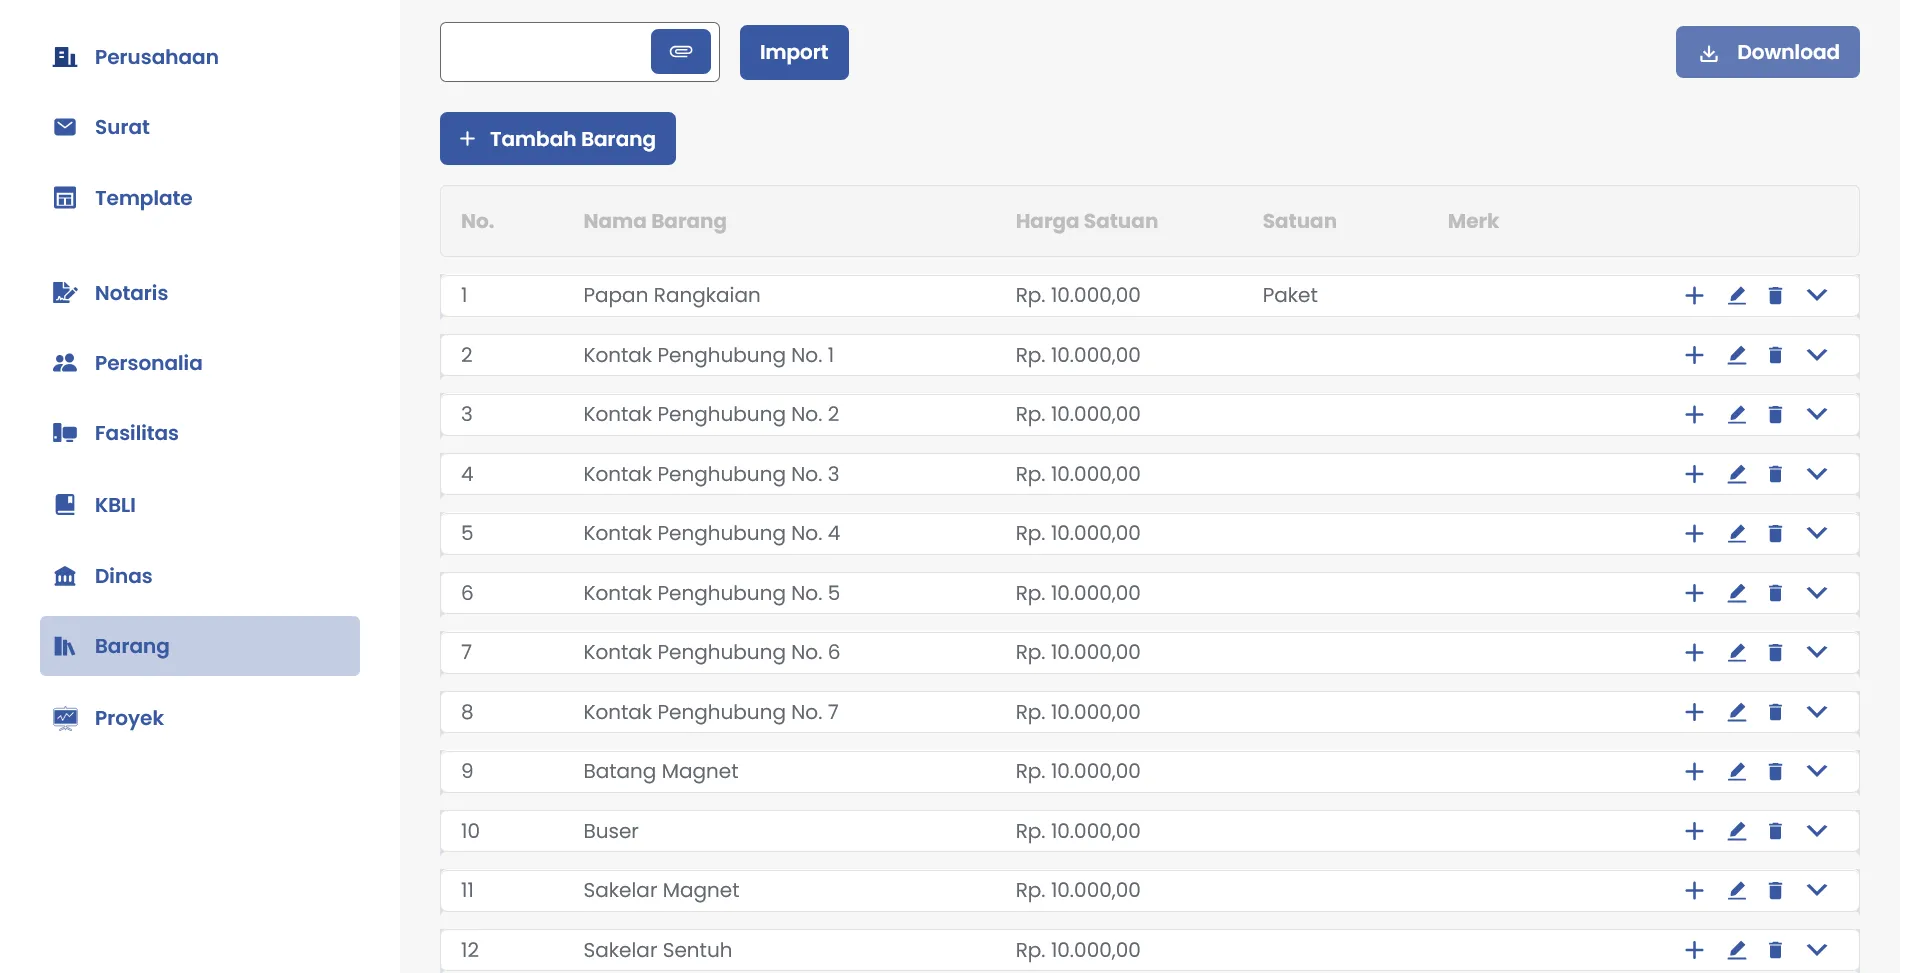Open Notaris in the sidebar
The width and height of the screenshot is (1920, 973).
pos(131,293)
